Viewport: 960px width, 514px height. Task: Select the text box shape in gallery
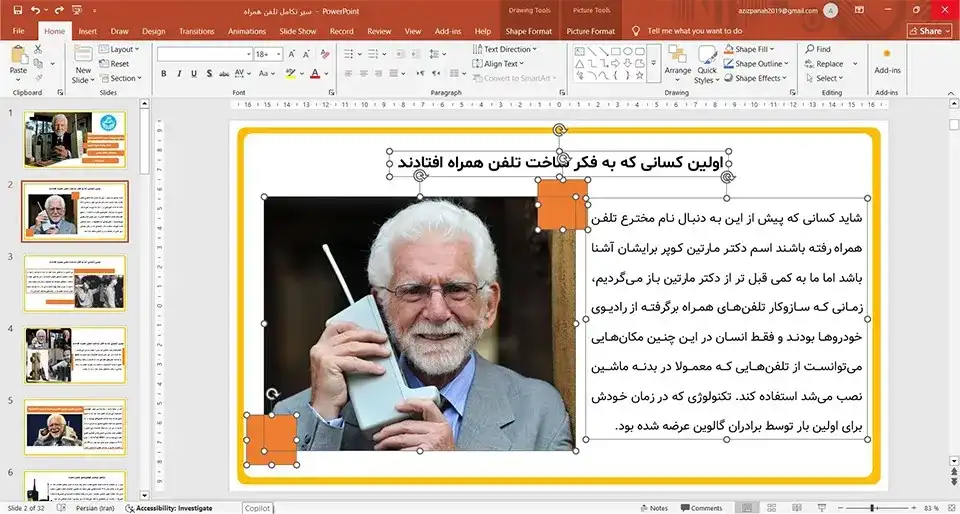[x=579, y=52]
